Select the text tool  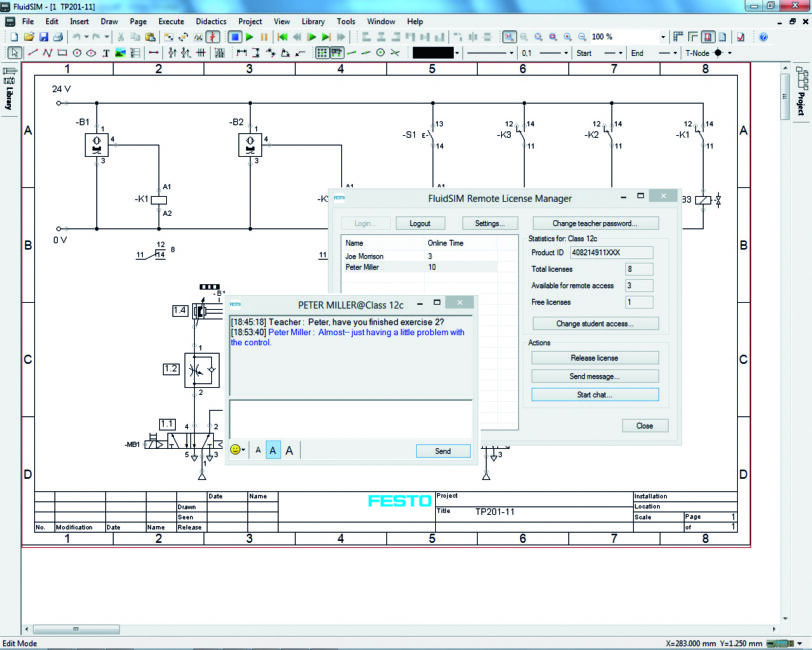[x=106, y=53]
